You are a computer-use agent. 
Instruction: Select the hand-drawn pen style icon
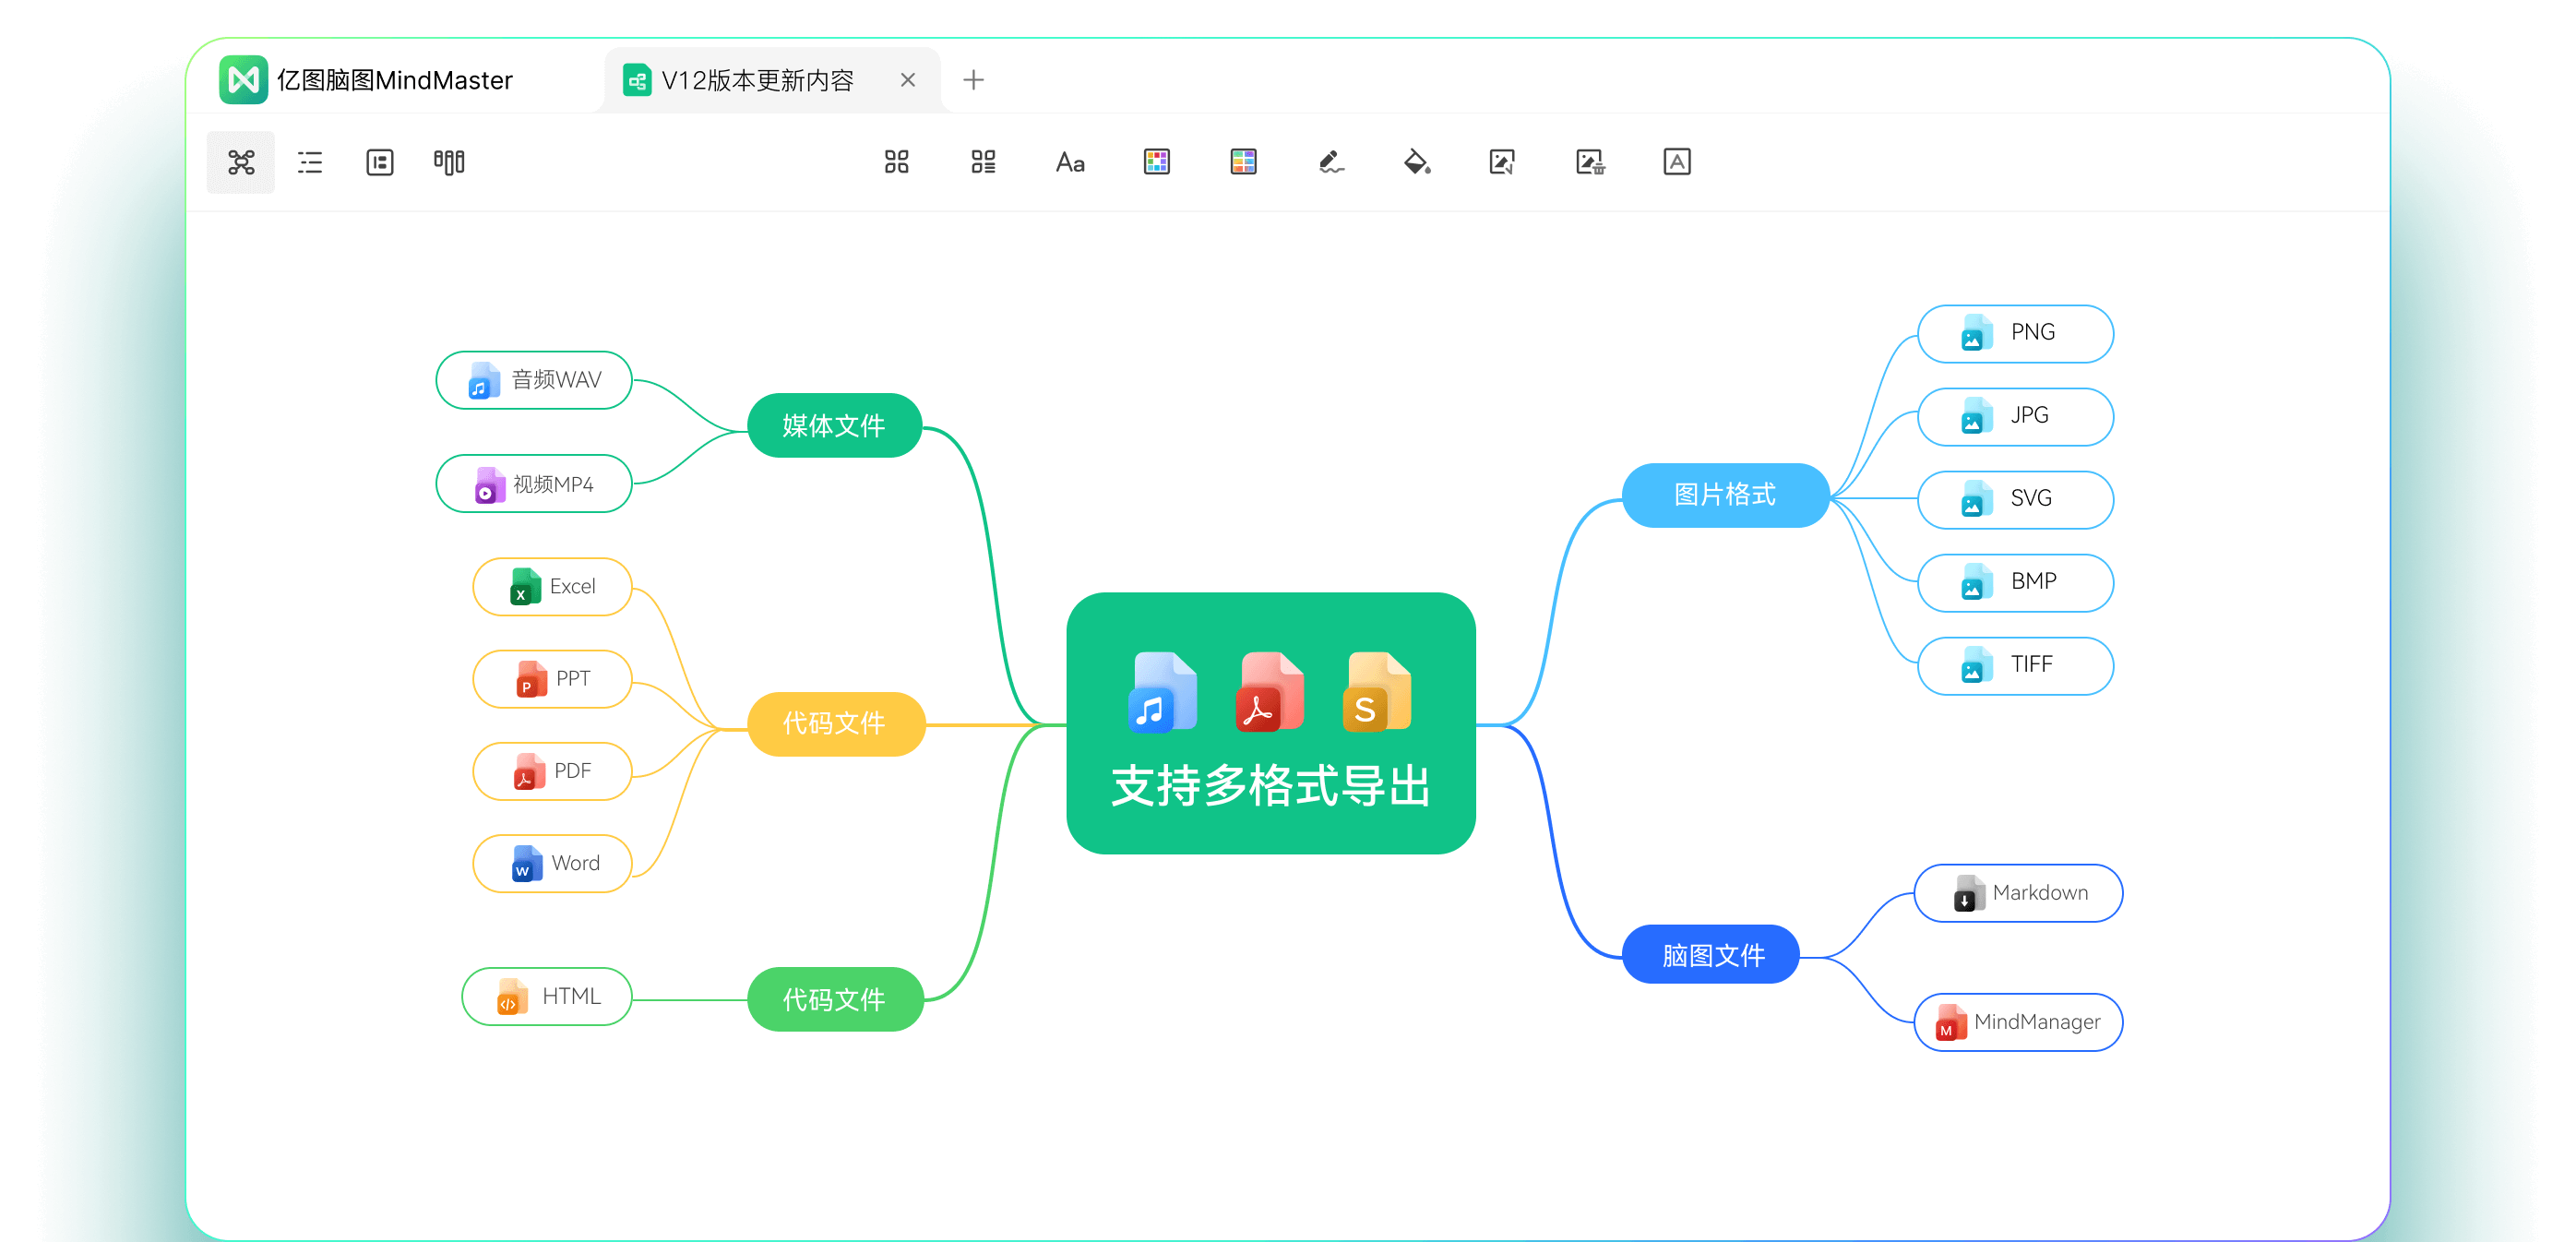click(x=1330, y=162)
